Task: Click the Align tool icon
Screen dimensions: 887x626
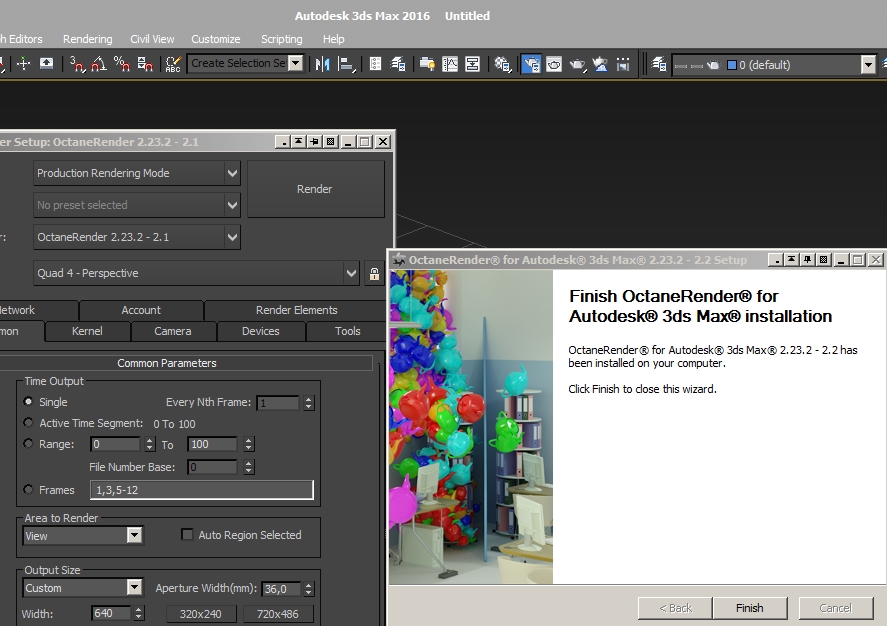Action: tap(346, 64)
